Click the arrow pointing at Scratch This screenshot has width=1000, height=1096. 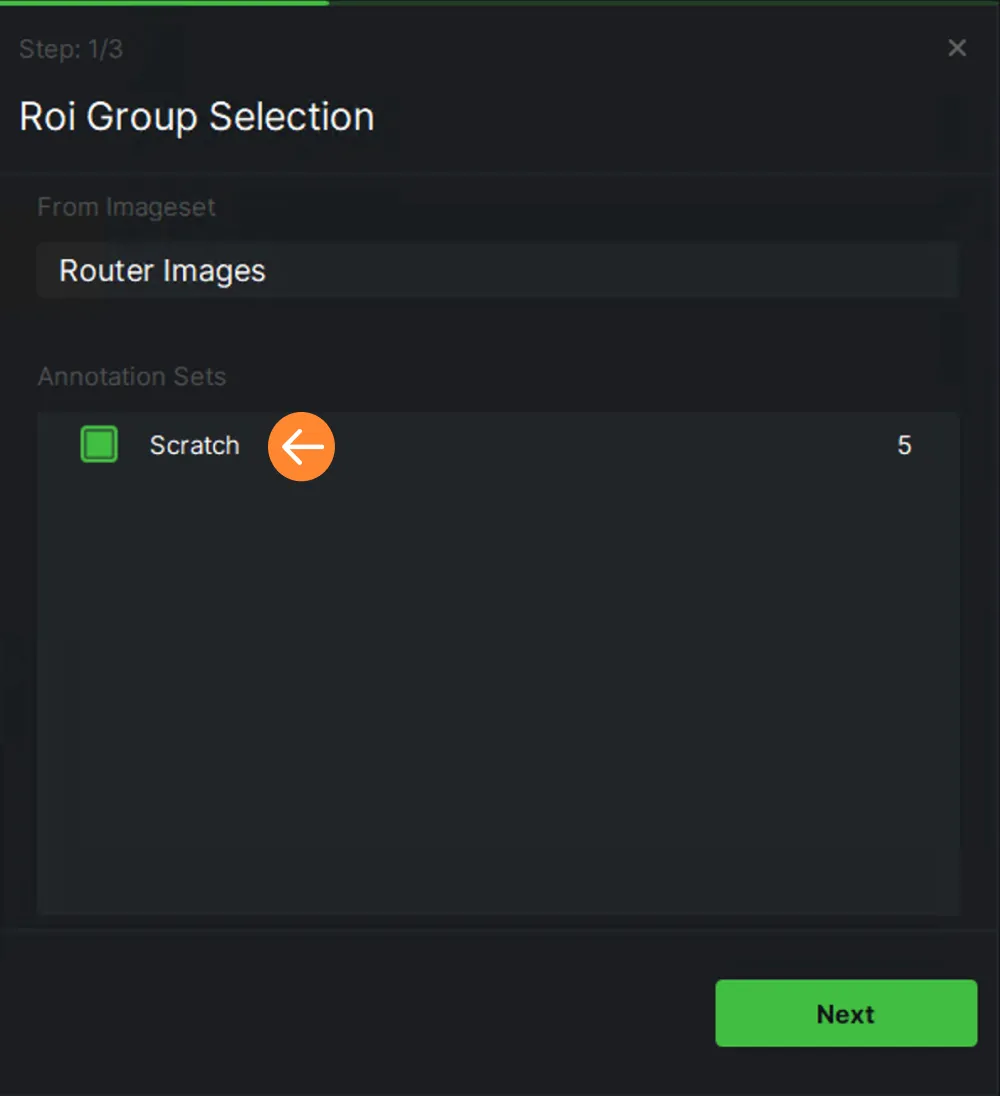(x=301, y=446)
